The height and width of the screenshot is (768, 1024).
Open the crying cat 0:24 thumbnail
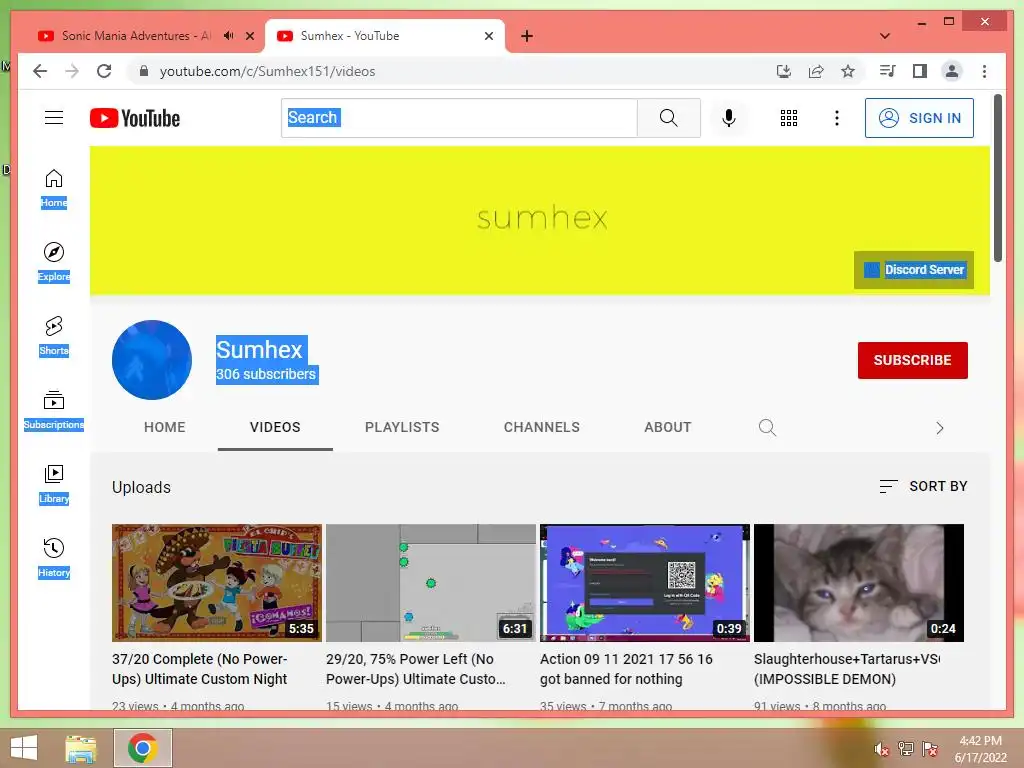tap(859, 583)
